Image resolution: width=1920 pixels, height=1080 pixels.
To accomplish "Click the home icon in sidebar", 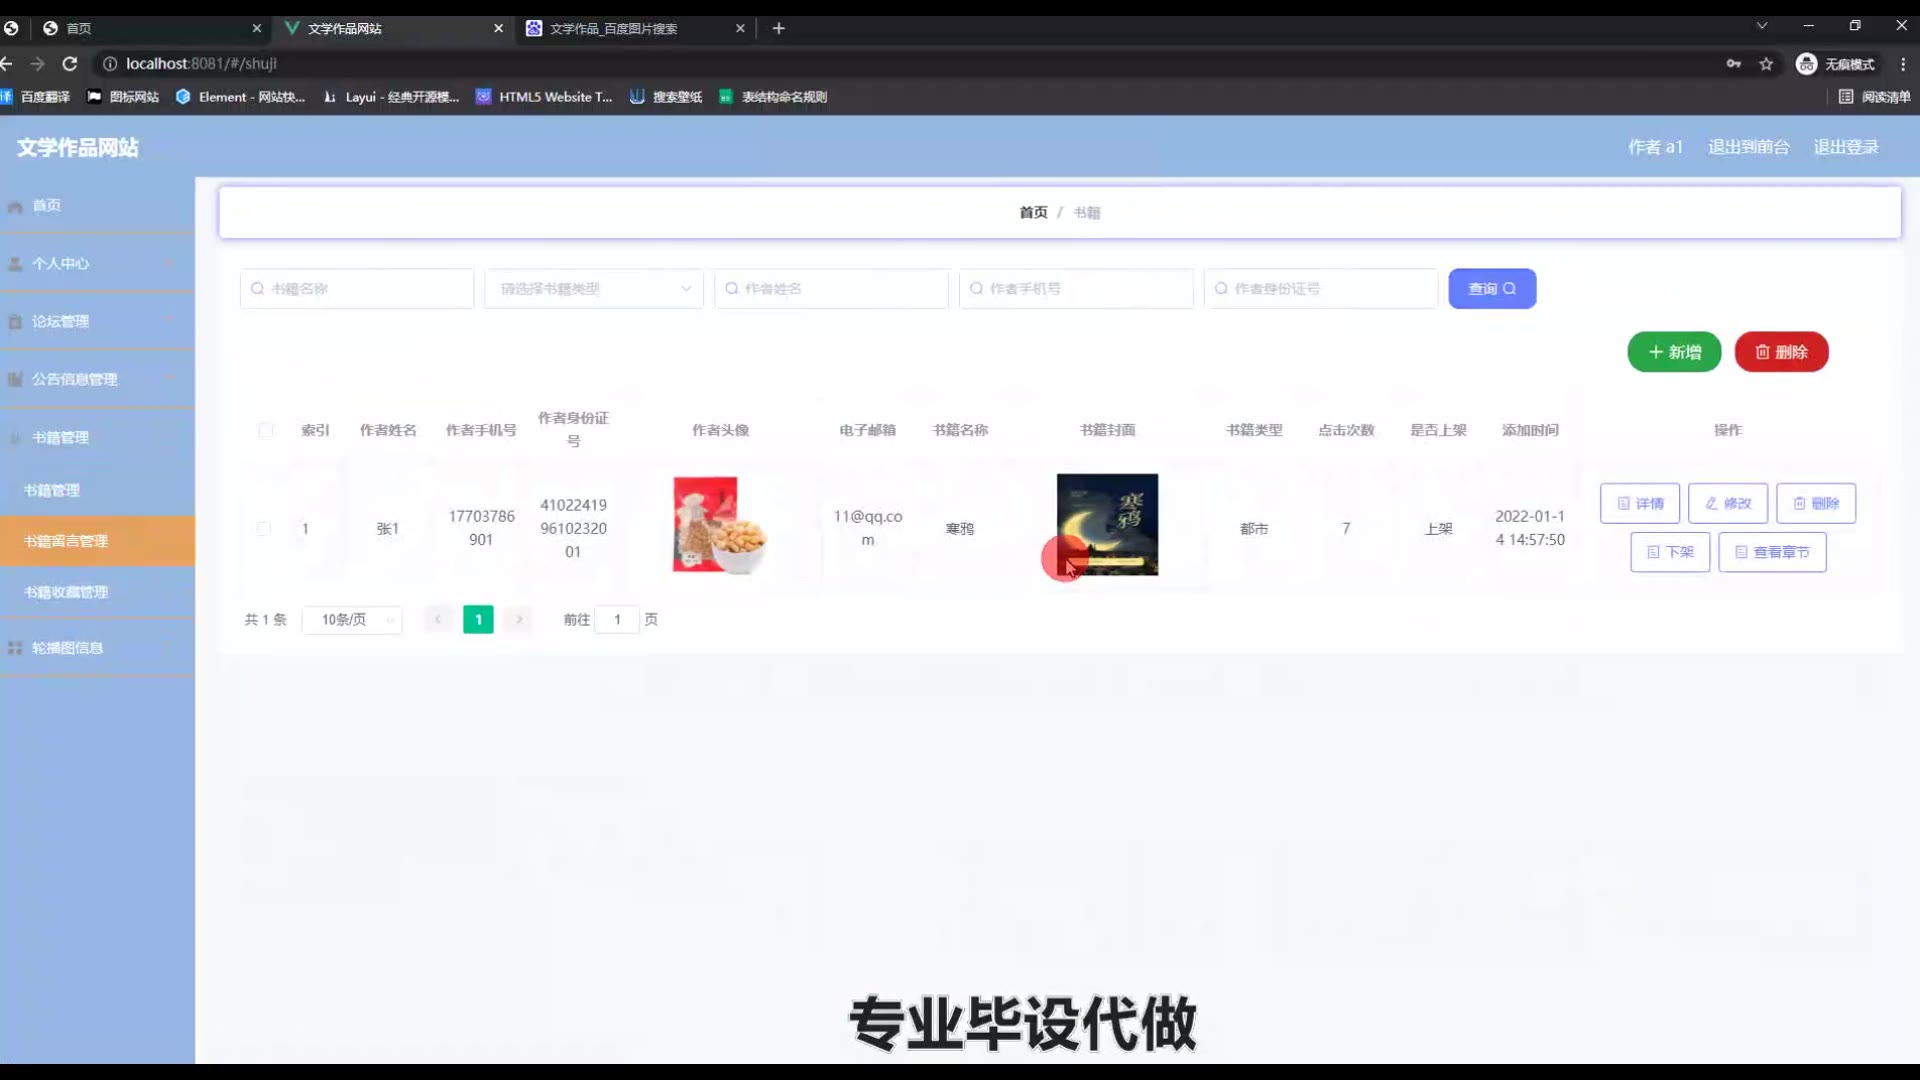I will point(15,206).
